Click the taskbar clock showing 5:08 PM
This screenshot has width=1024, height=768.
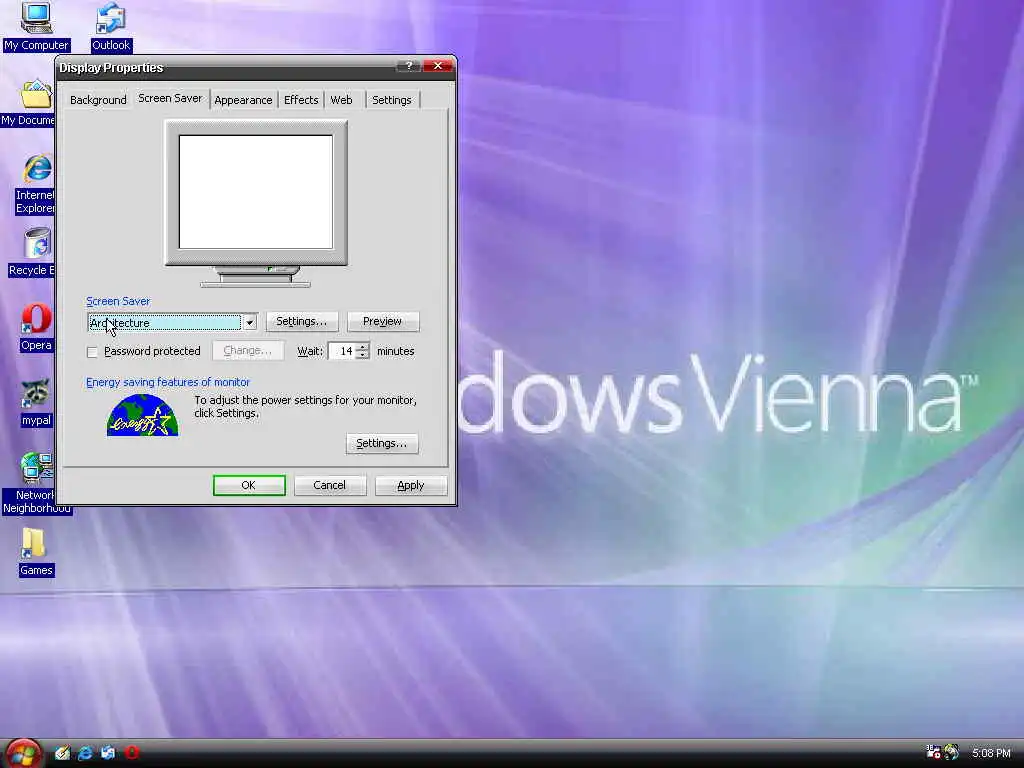tap(991, 753)
